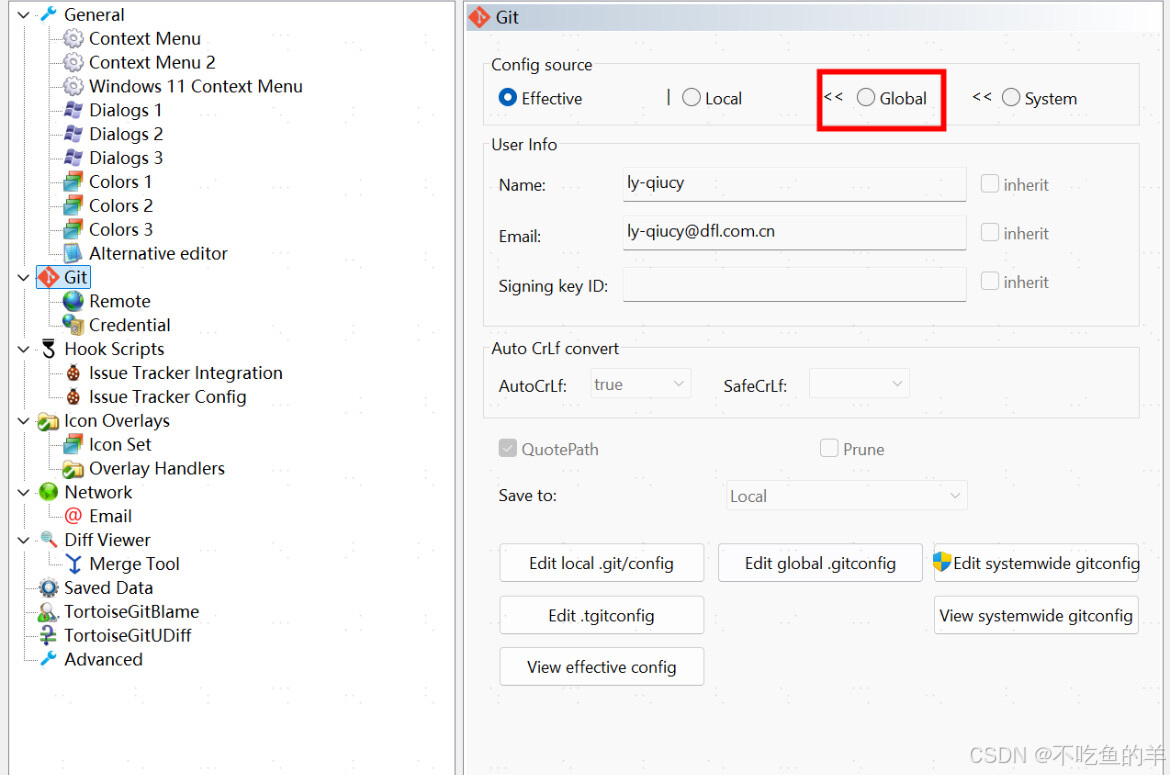Select Alternative editor tree label
1170x775 pixels.
pos(158,253)
